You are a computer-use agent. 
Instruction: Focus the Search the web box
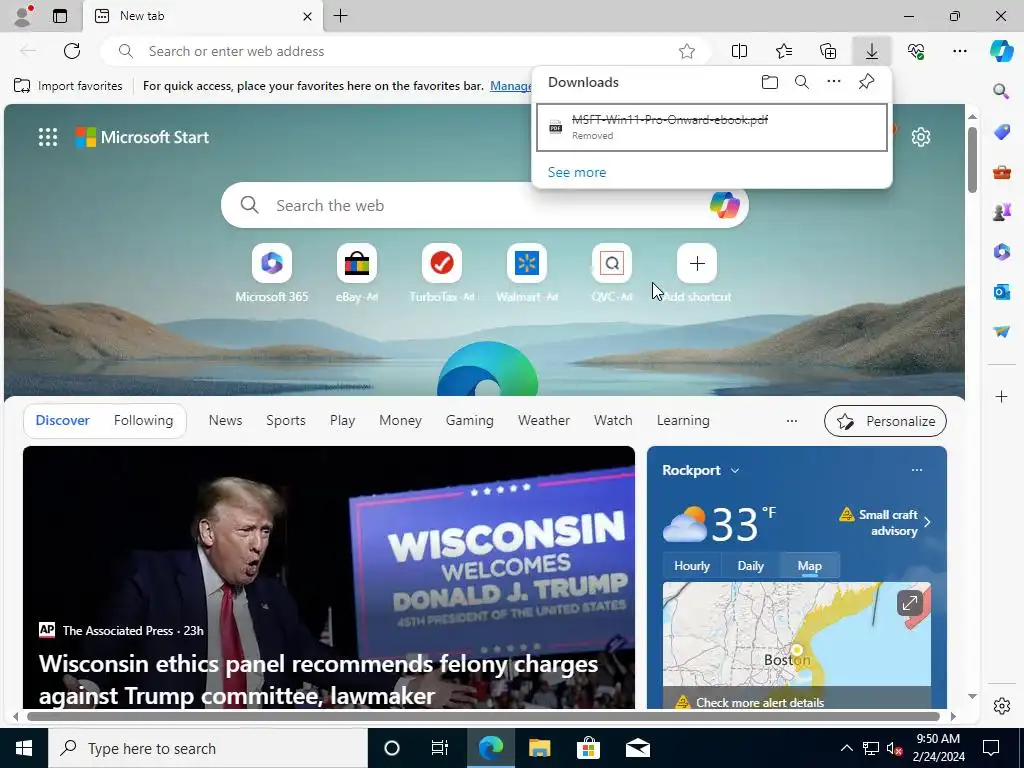[x=483, y=205]
